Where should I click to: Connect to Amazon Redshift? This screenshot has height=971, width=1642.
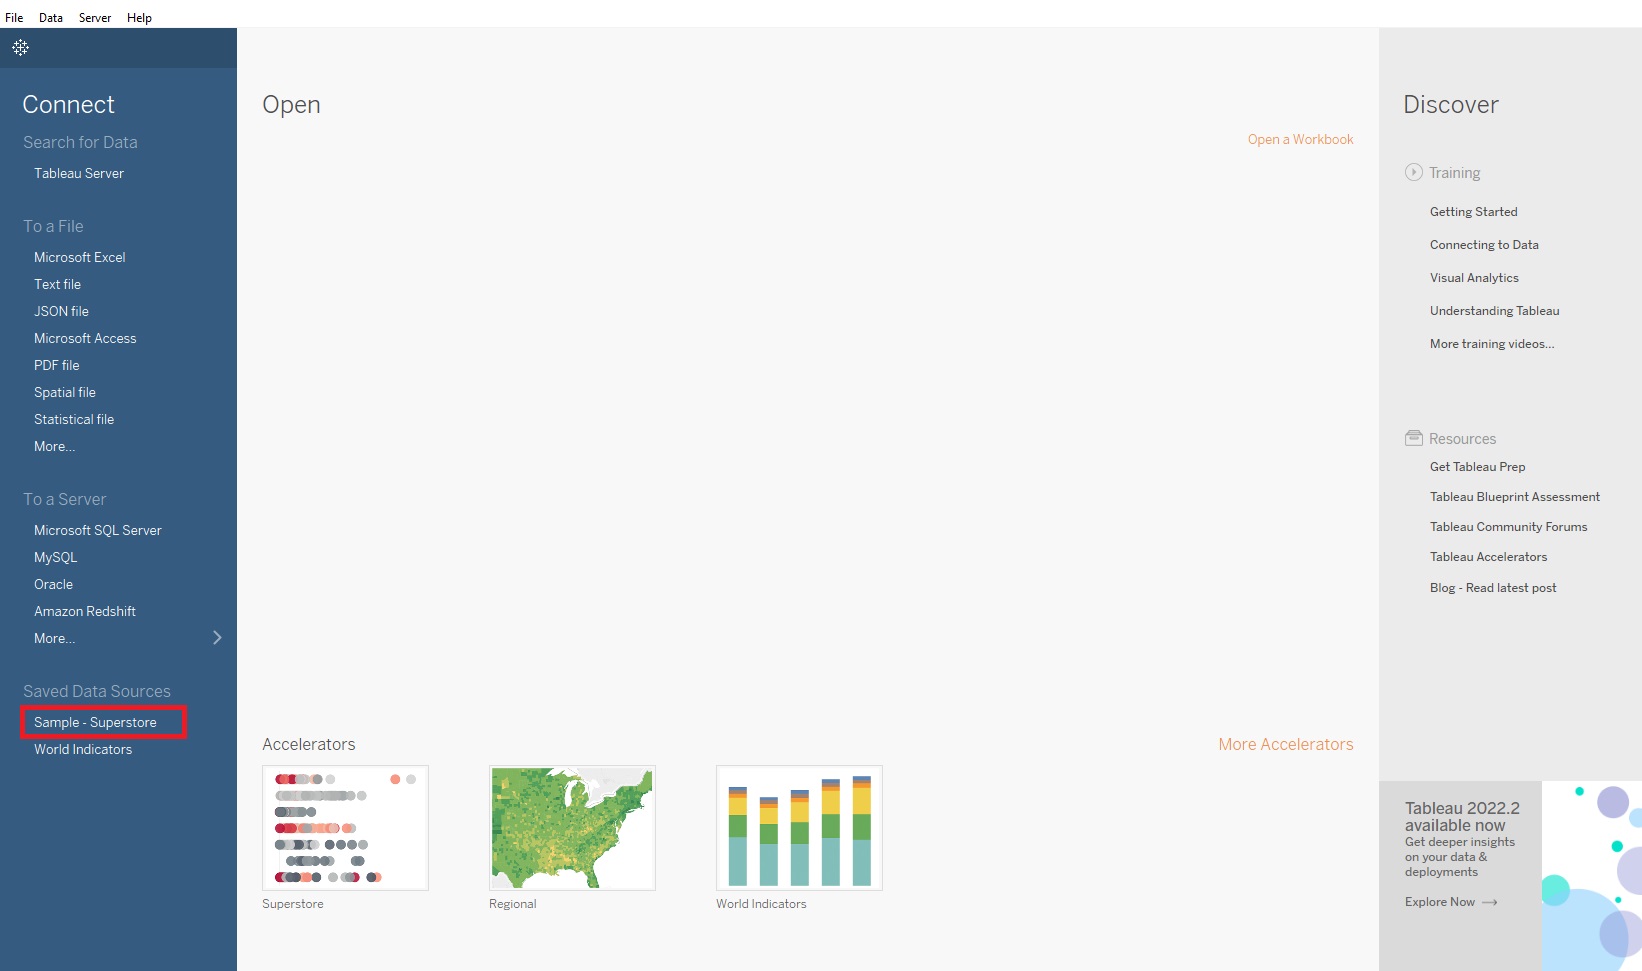coord(85,611)
